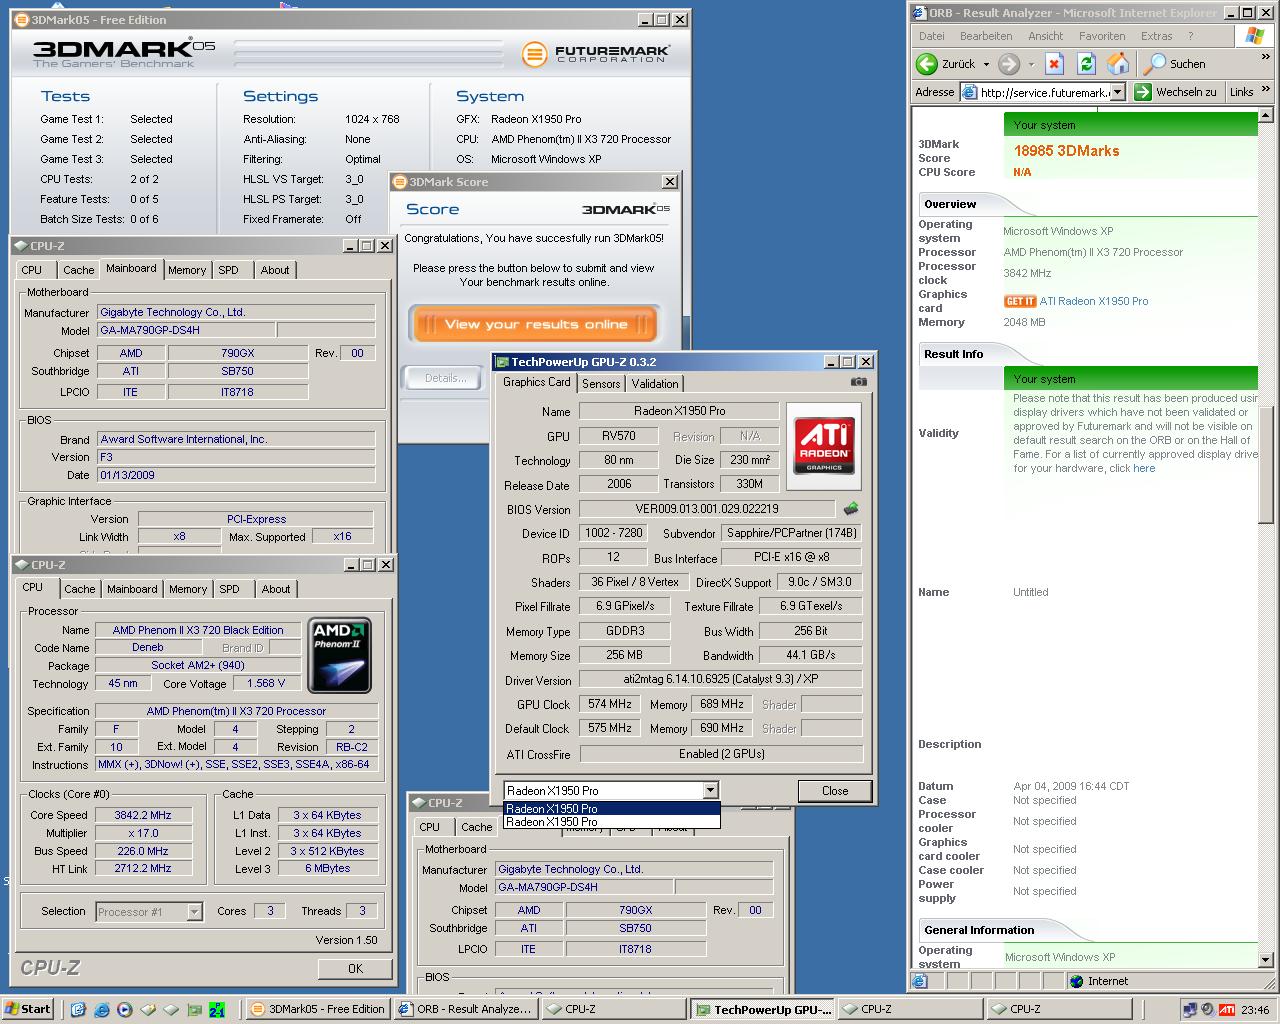The width and height of the screenshot is (1280, 1024).
Task: Open the Zurück history dropdown arrow
Action: tap(986, 64)
